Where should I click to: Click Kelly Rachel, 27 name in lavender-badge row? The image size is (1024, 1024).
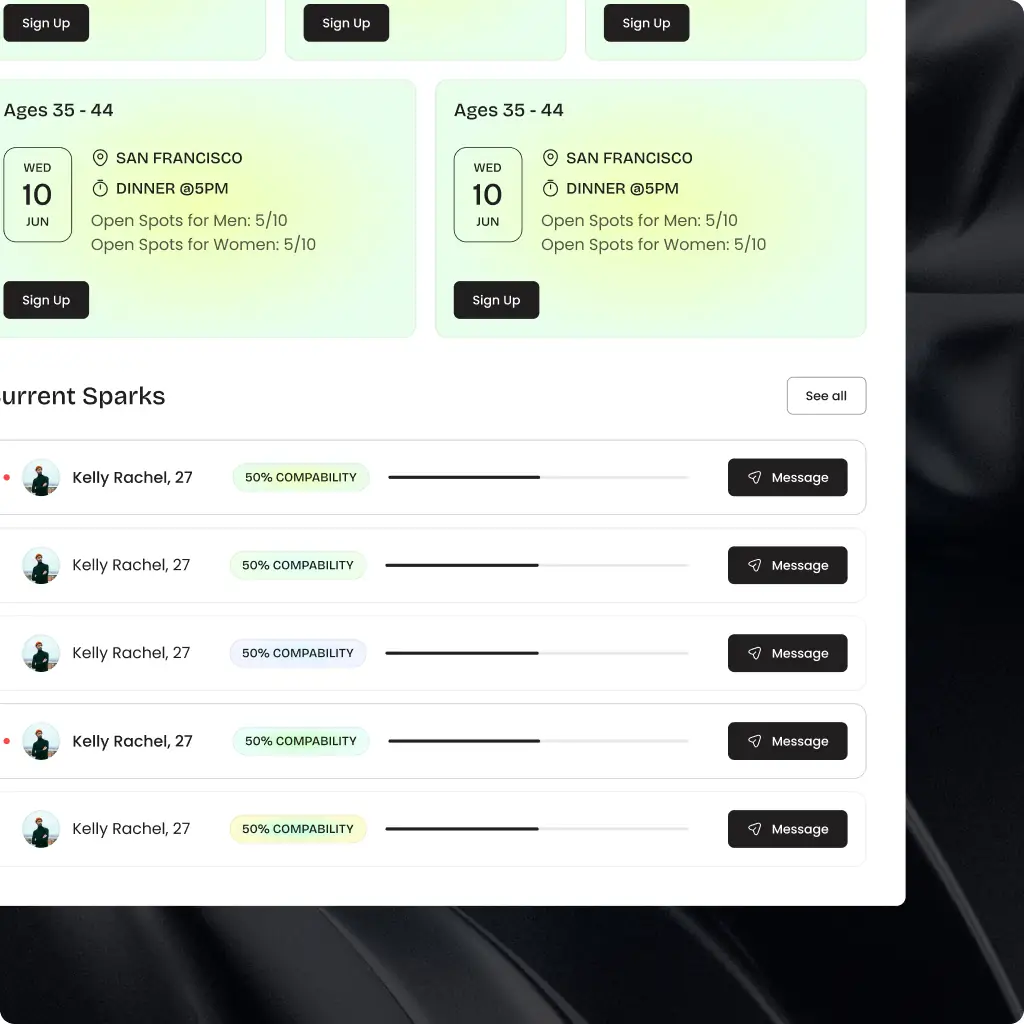pyautogui.click(x=131, y=653)
